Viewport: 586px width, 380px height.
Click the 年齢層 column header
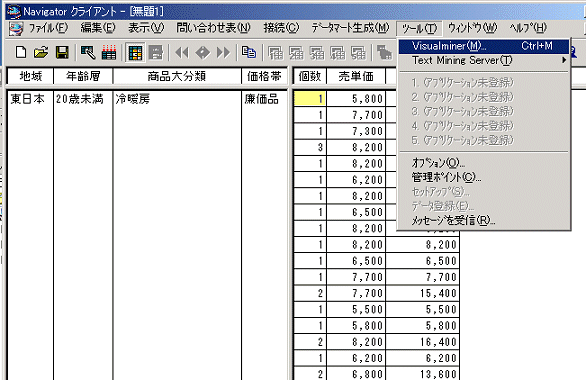83,76
